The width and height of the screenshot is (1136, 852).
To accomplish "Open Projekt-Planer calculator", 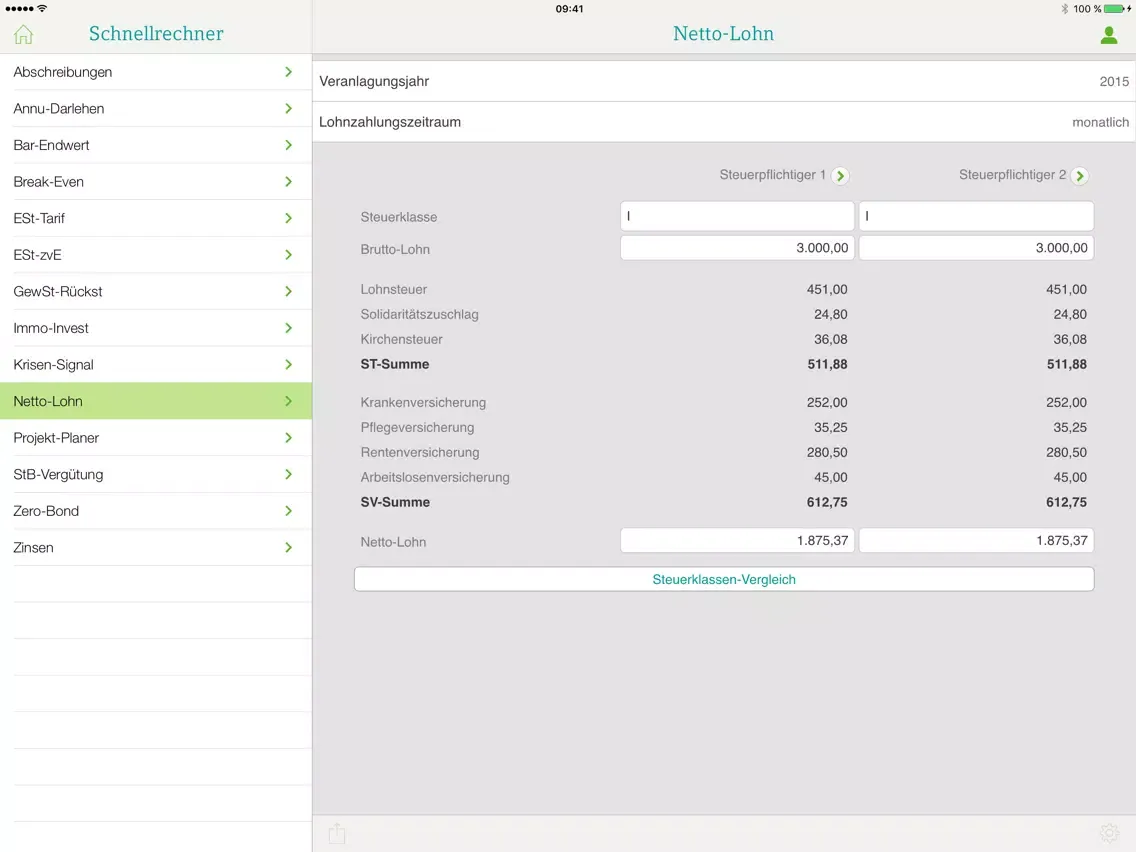I will click(156, 438).
